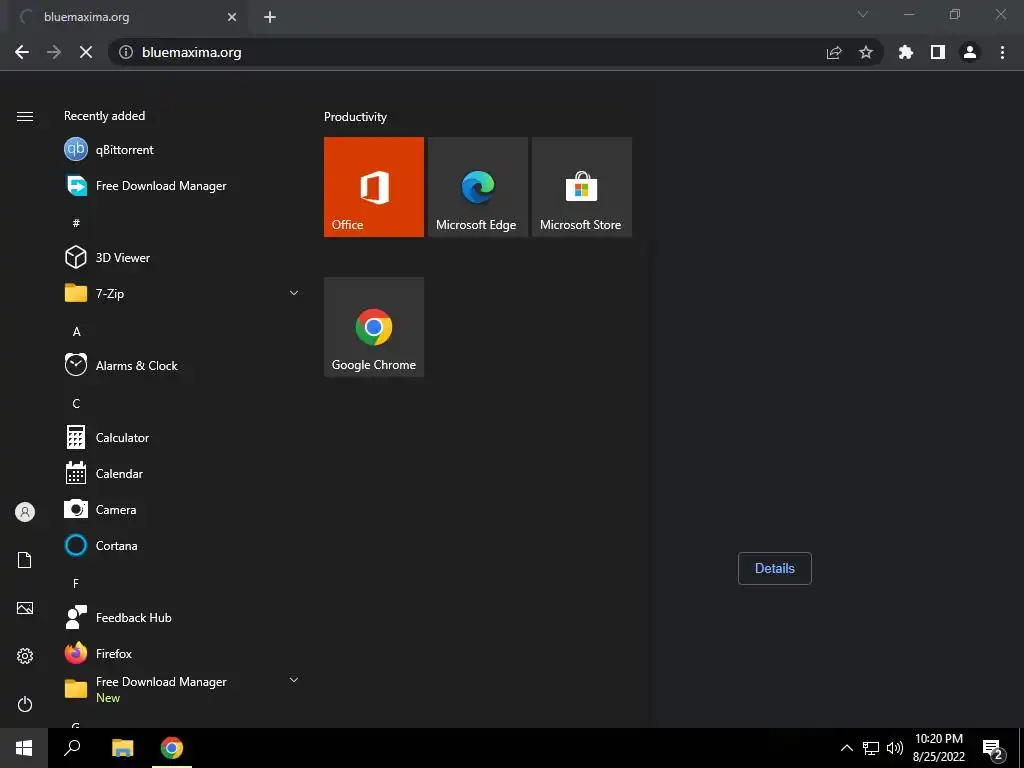Viewport: 1024px width, 768px height.
Task: View site information icon
Action: click(x=126, y=52)
